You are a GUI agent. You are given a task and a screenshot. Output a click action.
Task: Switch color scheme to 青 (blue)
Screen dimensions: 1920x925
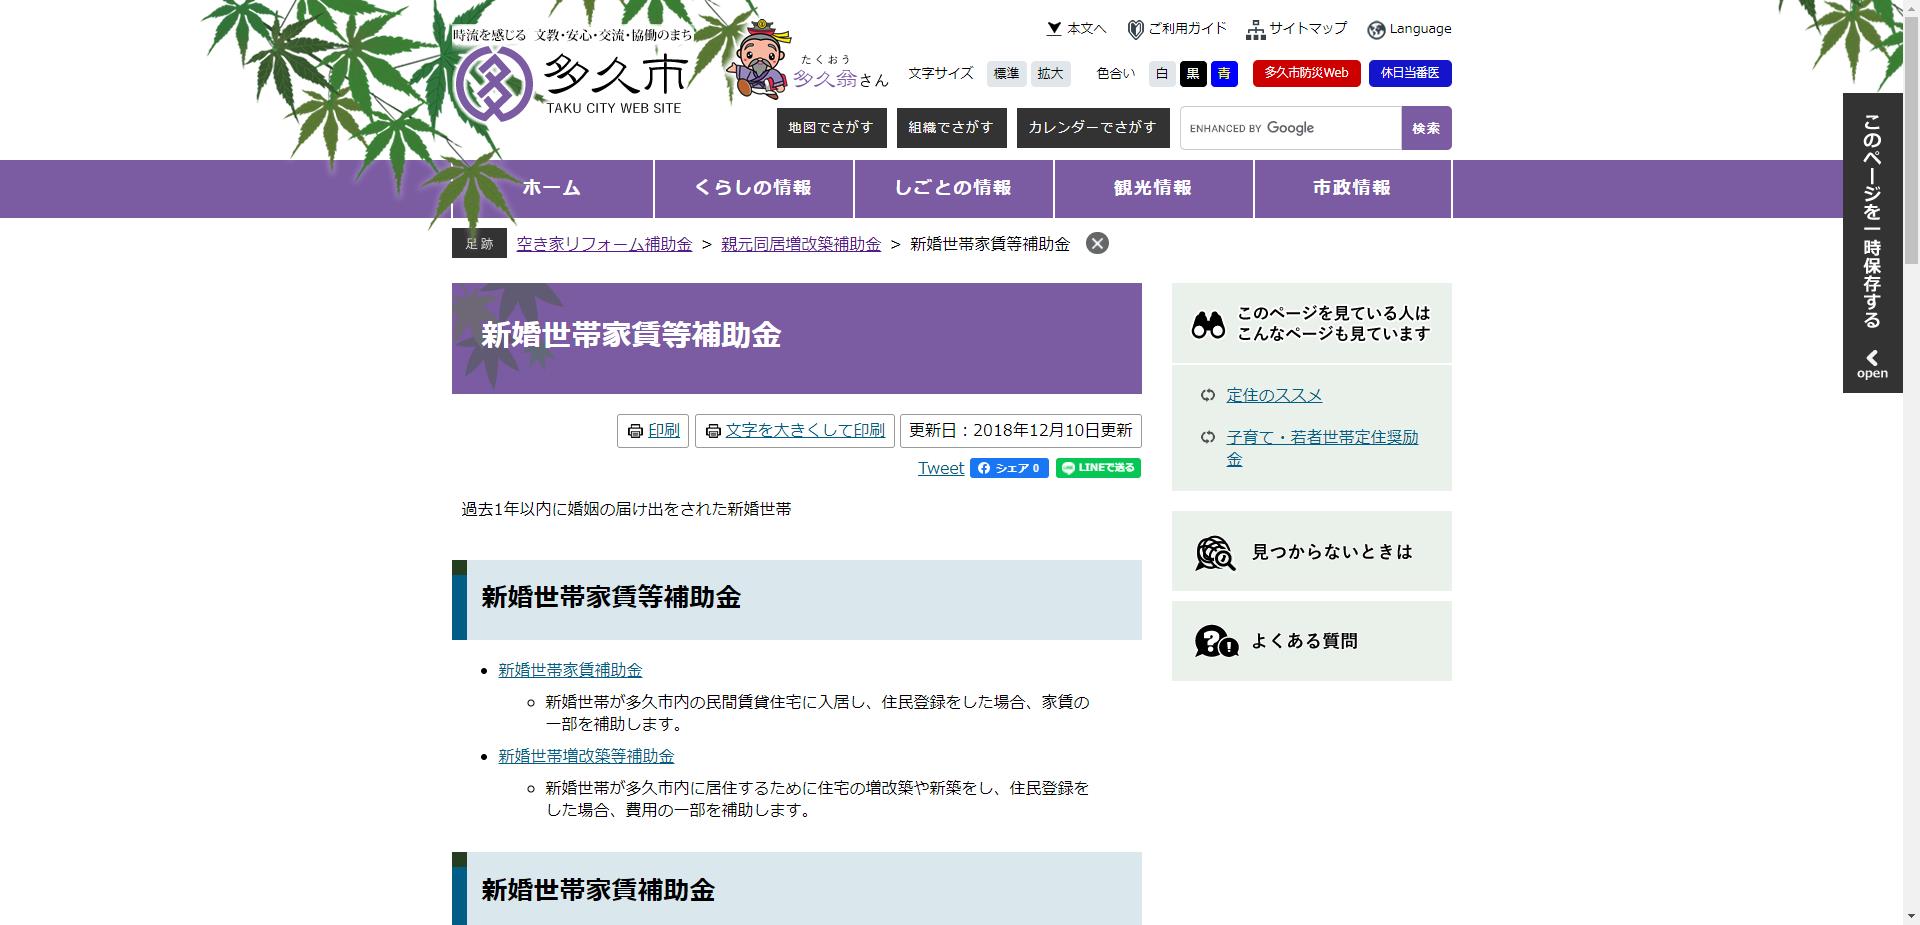point(1224,73)
